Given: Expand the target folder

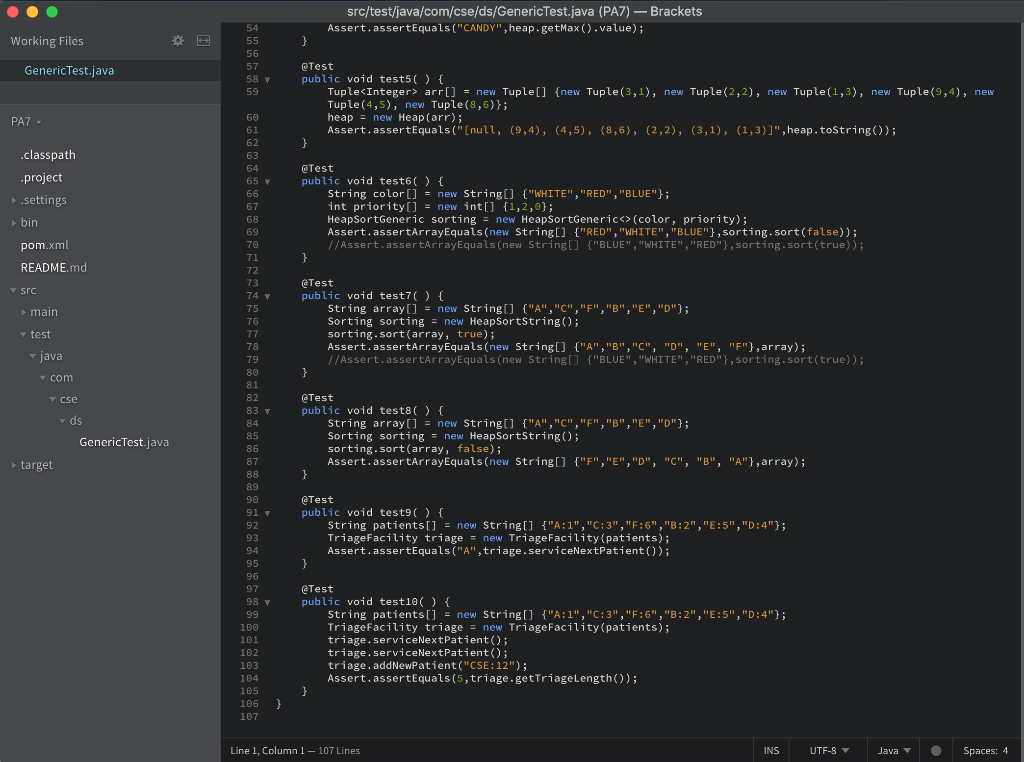Looking at the screenshot, I should tap(14, 465).
